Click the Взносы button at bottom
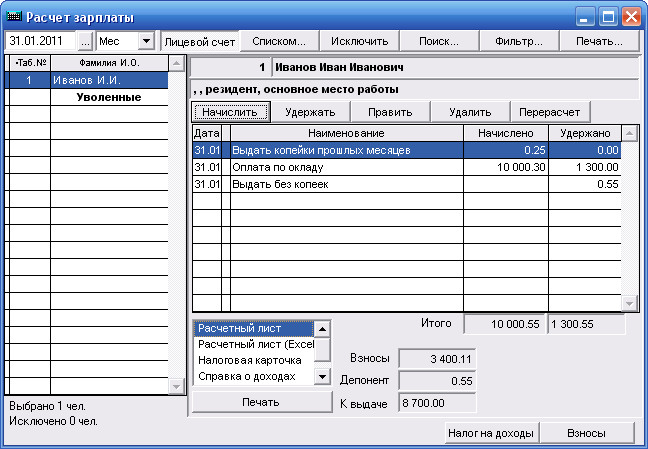This screenshot has height=449, width=648. [586, 433]
